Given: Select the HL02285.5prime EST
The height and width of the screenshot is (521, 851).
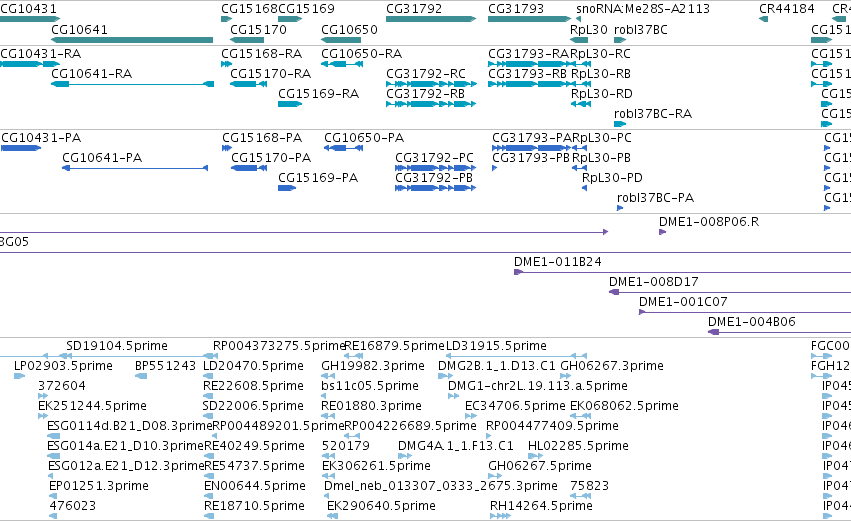Looking at the screenshot, I should 535,456.
